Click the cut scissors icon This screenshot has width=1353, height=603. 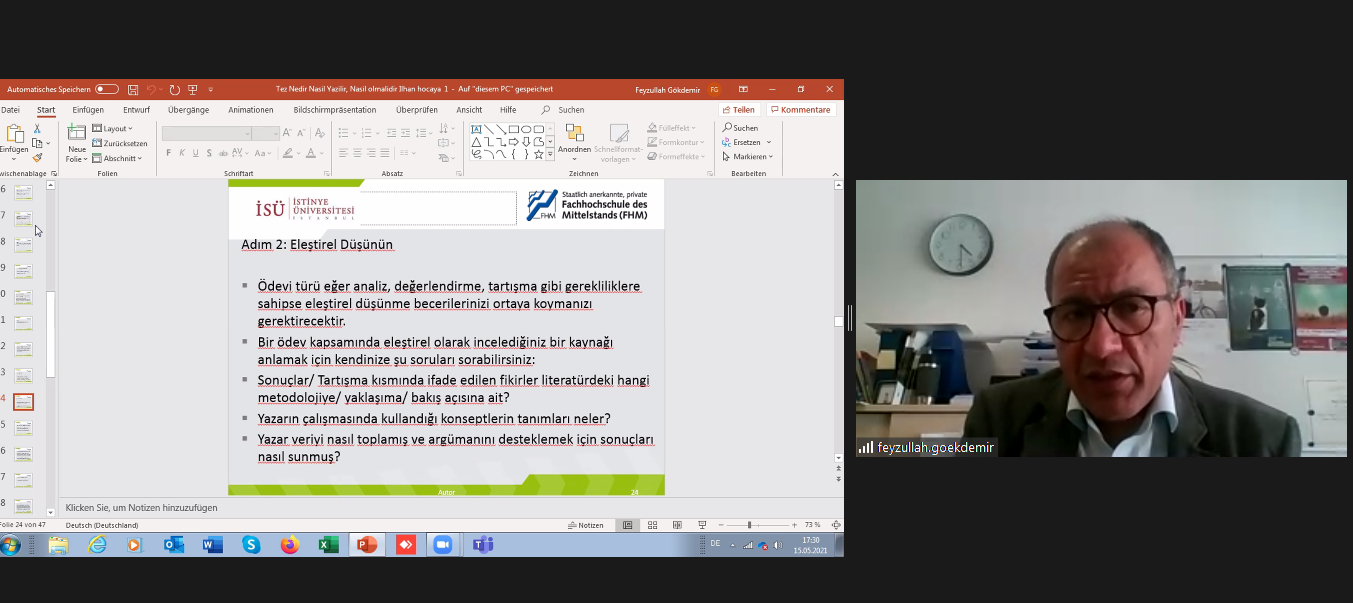point(37,128)
